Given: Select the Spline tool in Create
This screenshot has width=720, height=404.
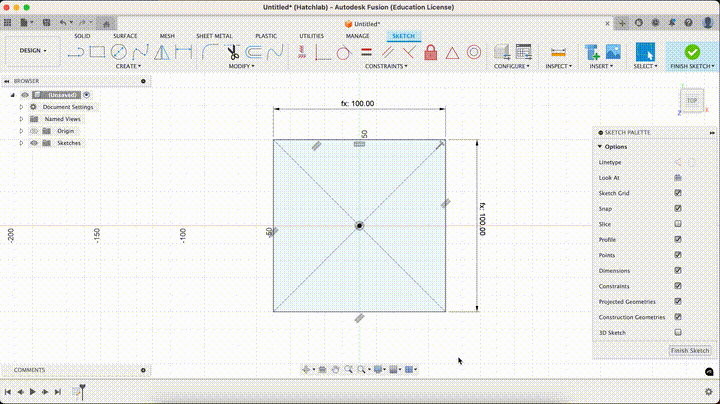Looking at the screenshot, I should pos(141,52).
